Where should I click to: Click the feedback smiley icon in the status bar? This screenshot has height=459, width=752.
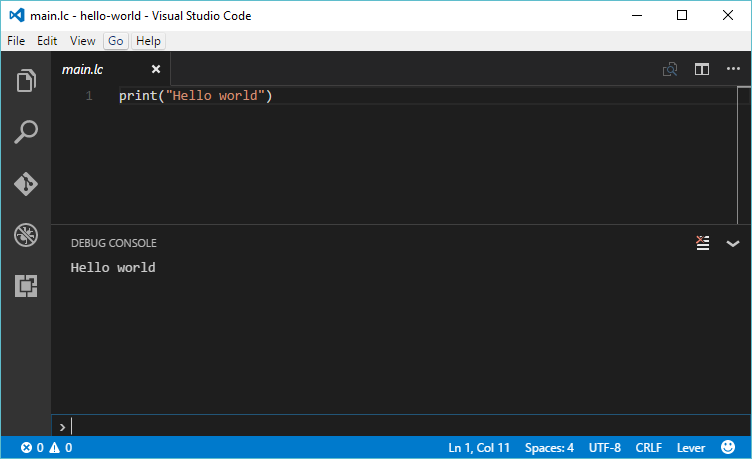[x=727, y=448]
